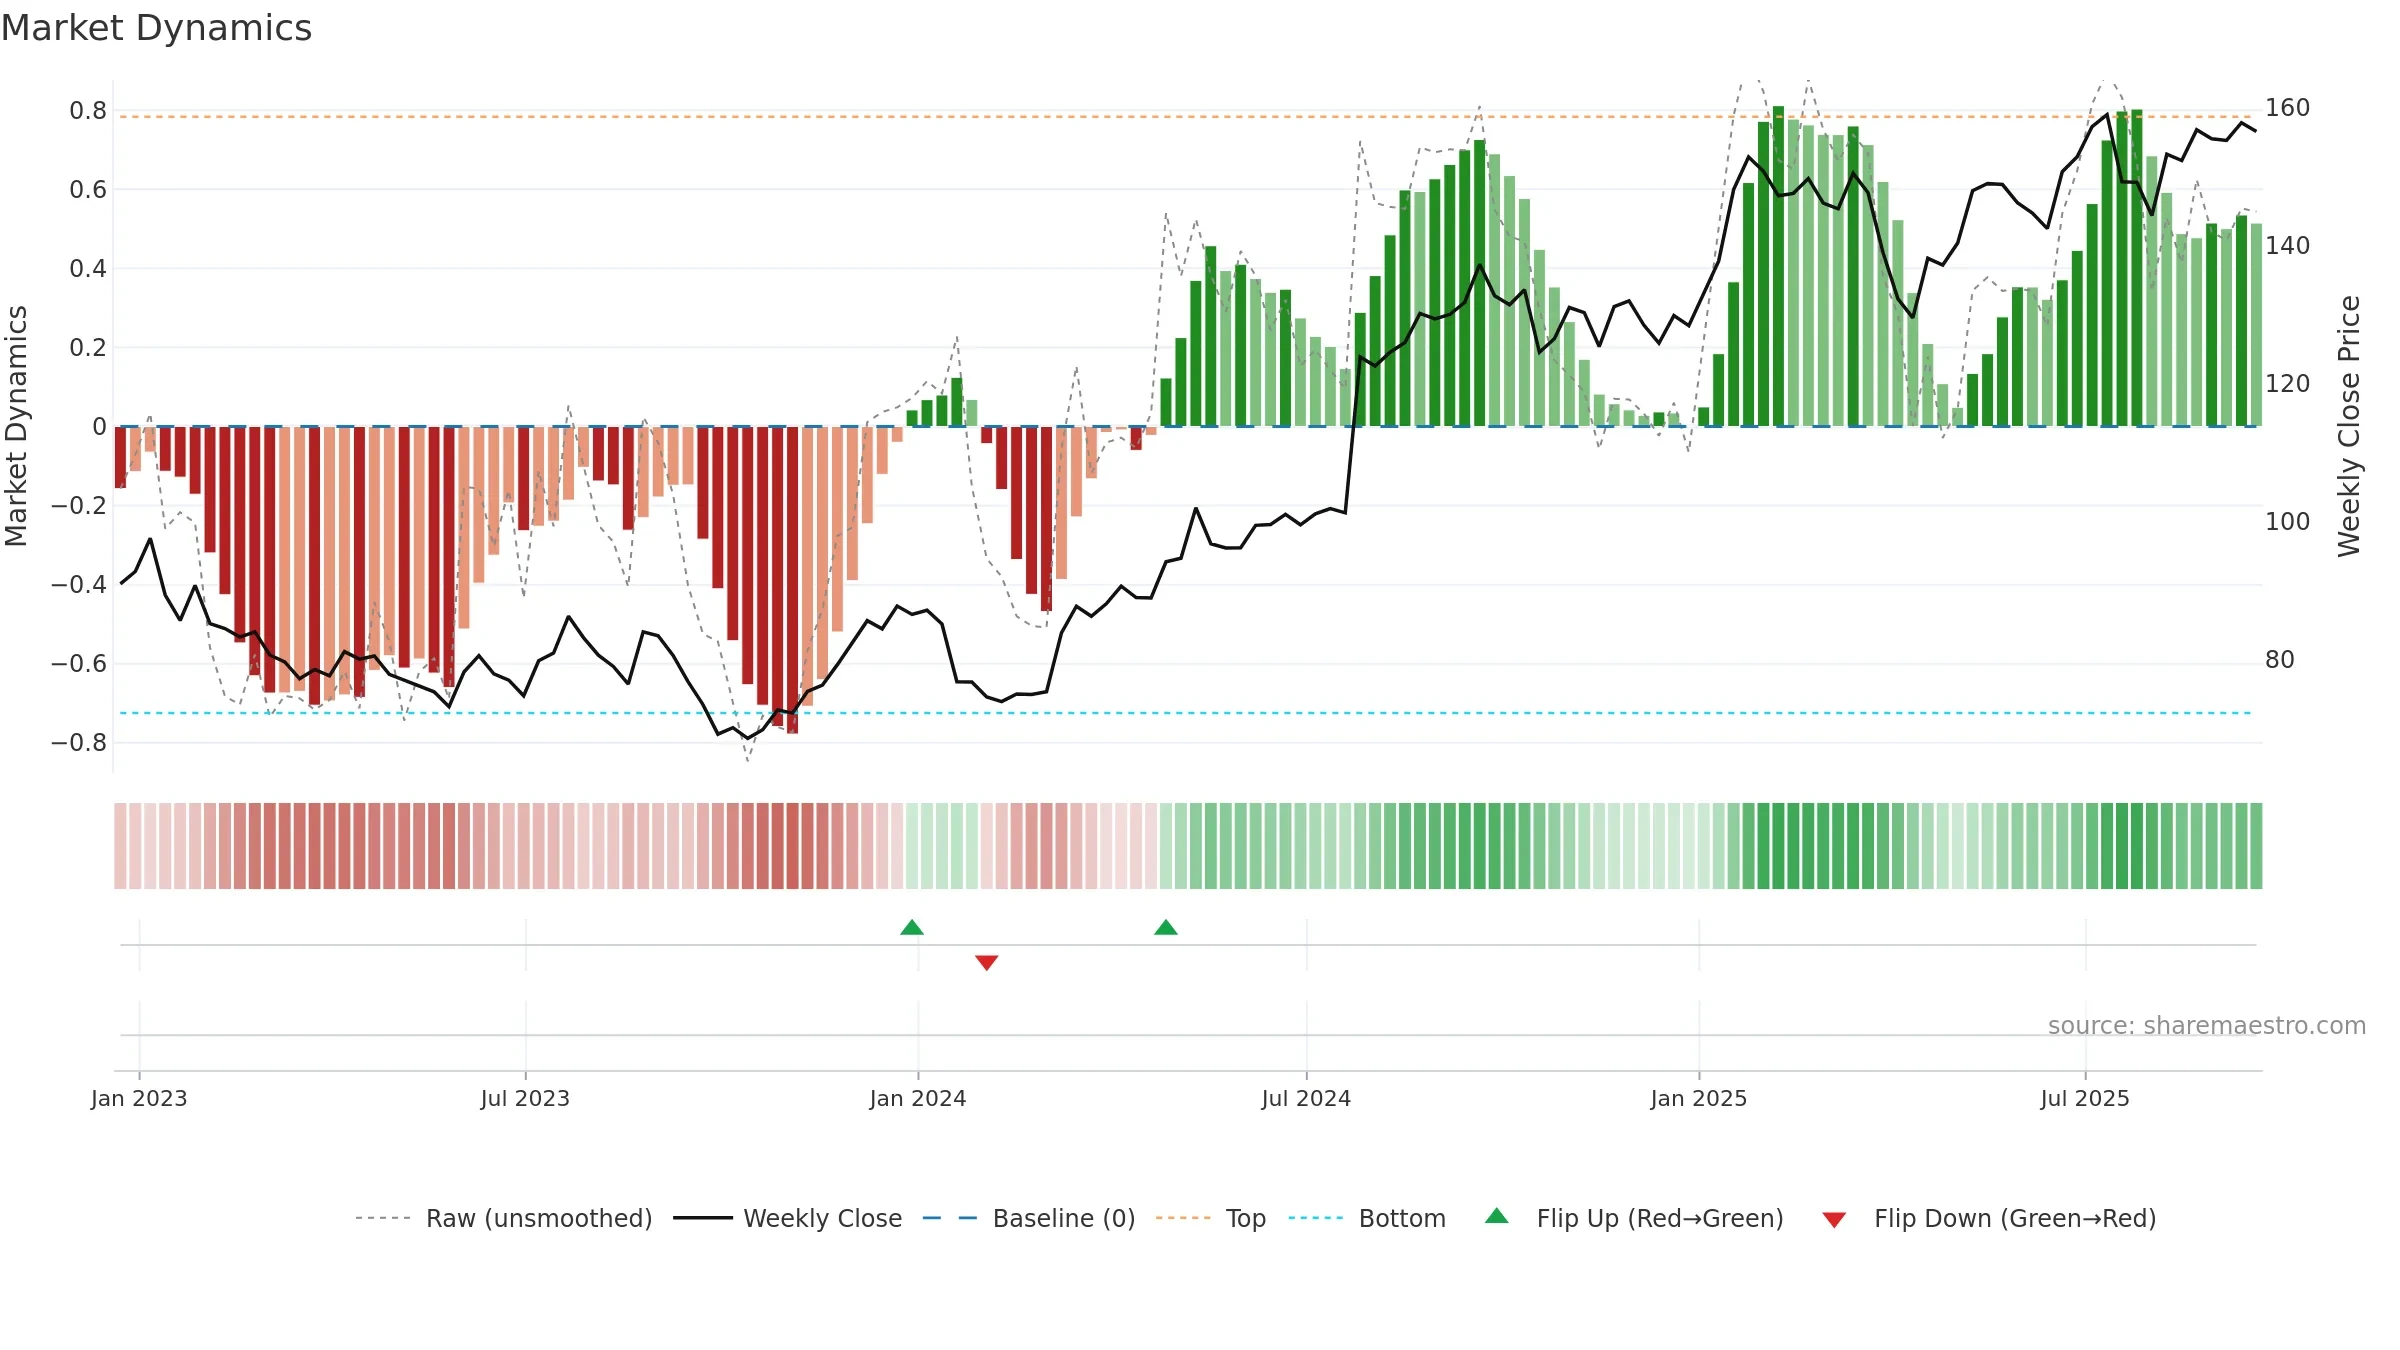Click the 0 left axis tick label
2400x1350 pixels.
click(100, 426)
